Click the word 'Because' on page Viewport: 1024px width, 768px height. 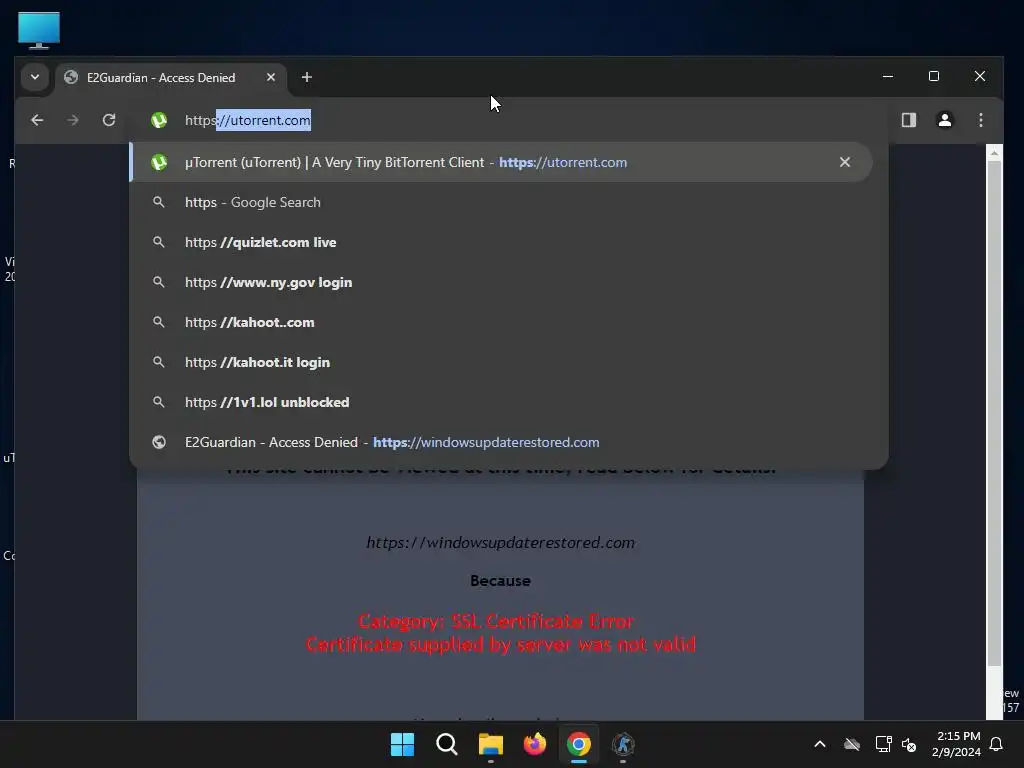click(500, 581)
